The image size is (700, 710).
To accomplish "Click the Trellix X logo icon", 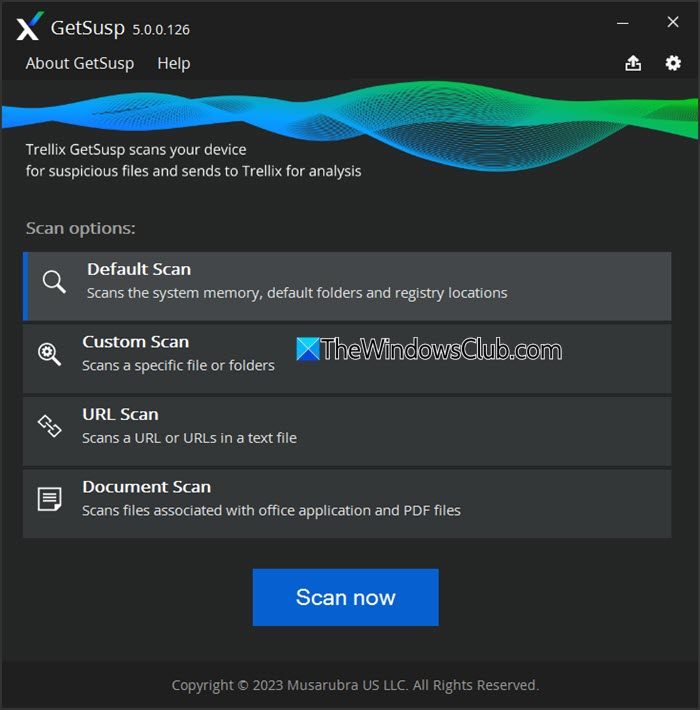I will coord(30,26).
